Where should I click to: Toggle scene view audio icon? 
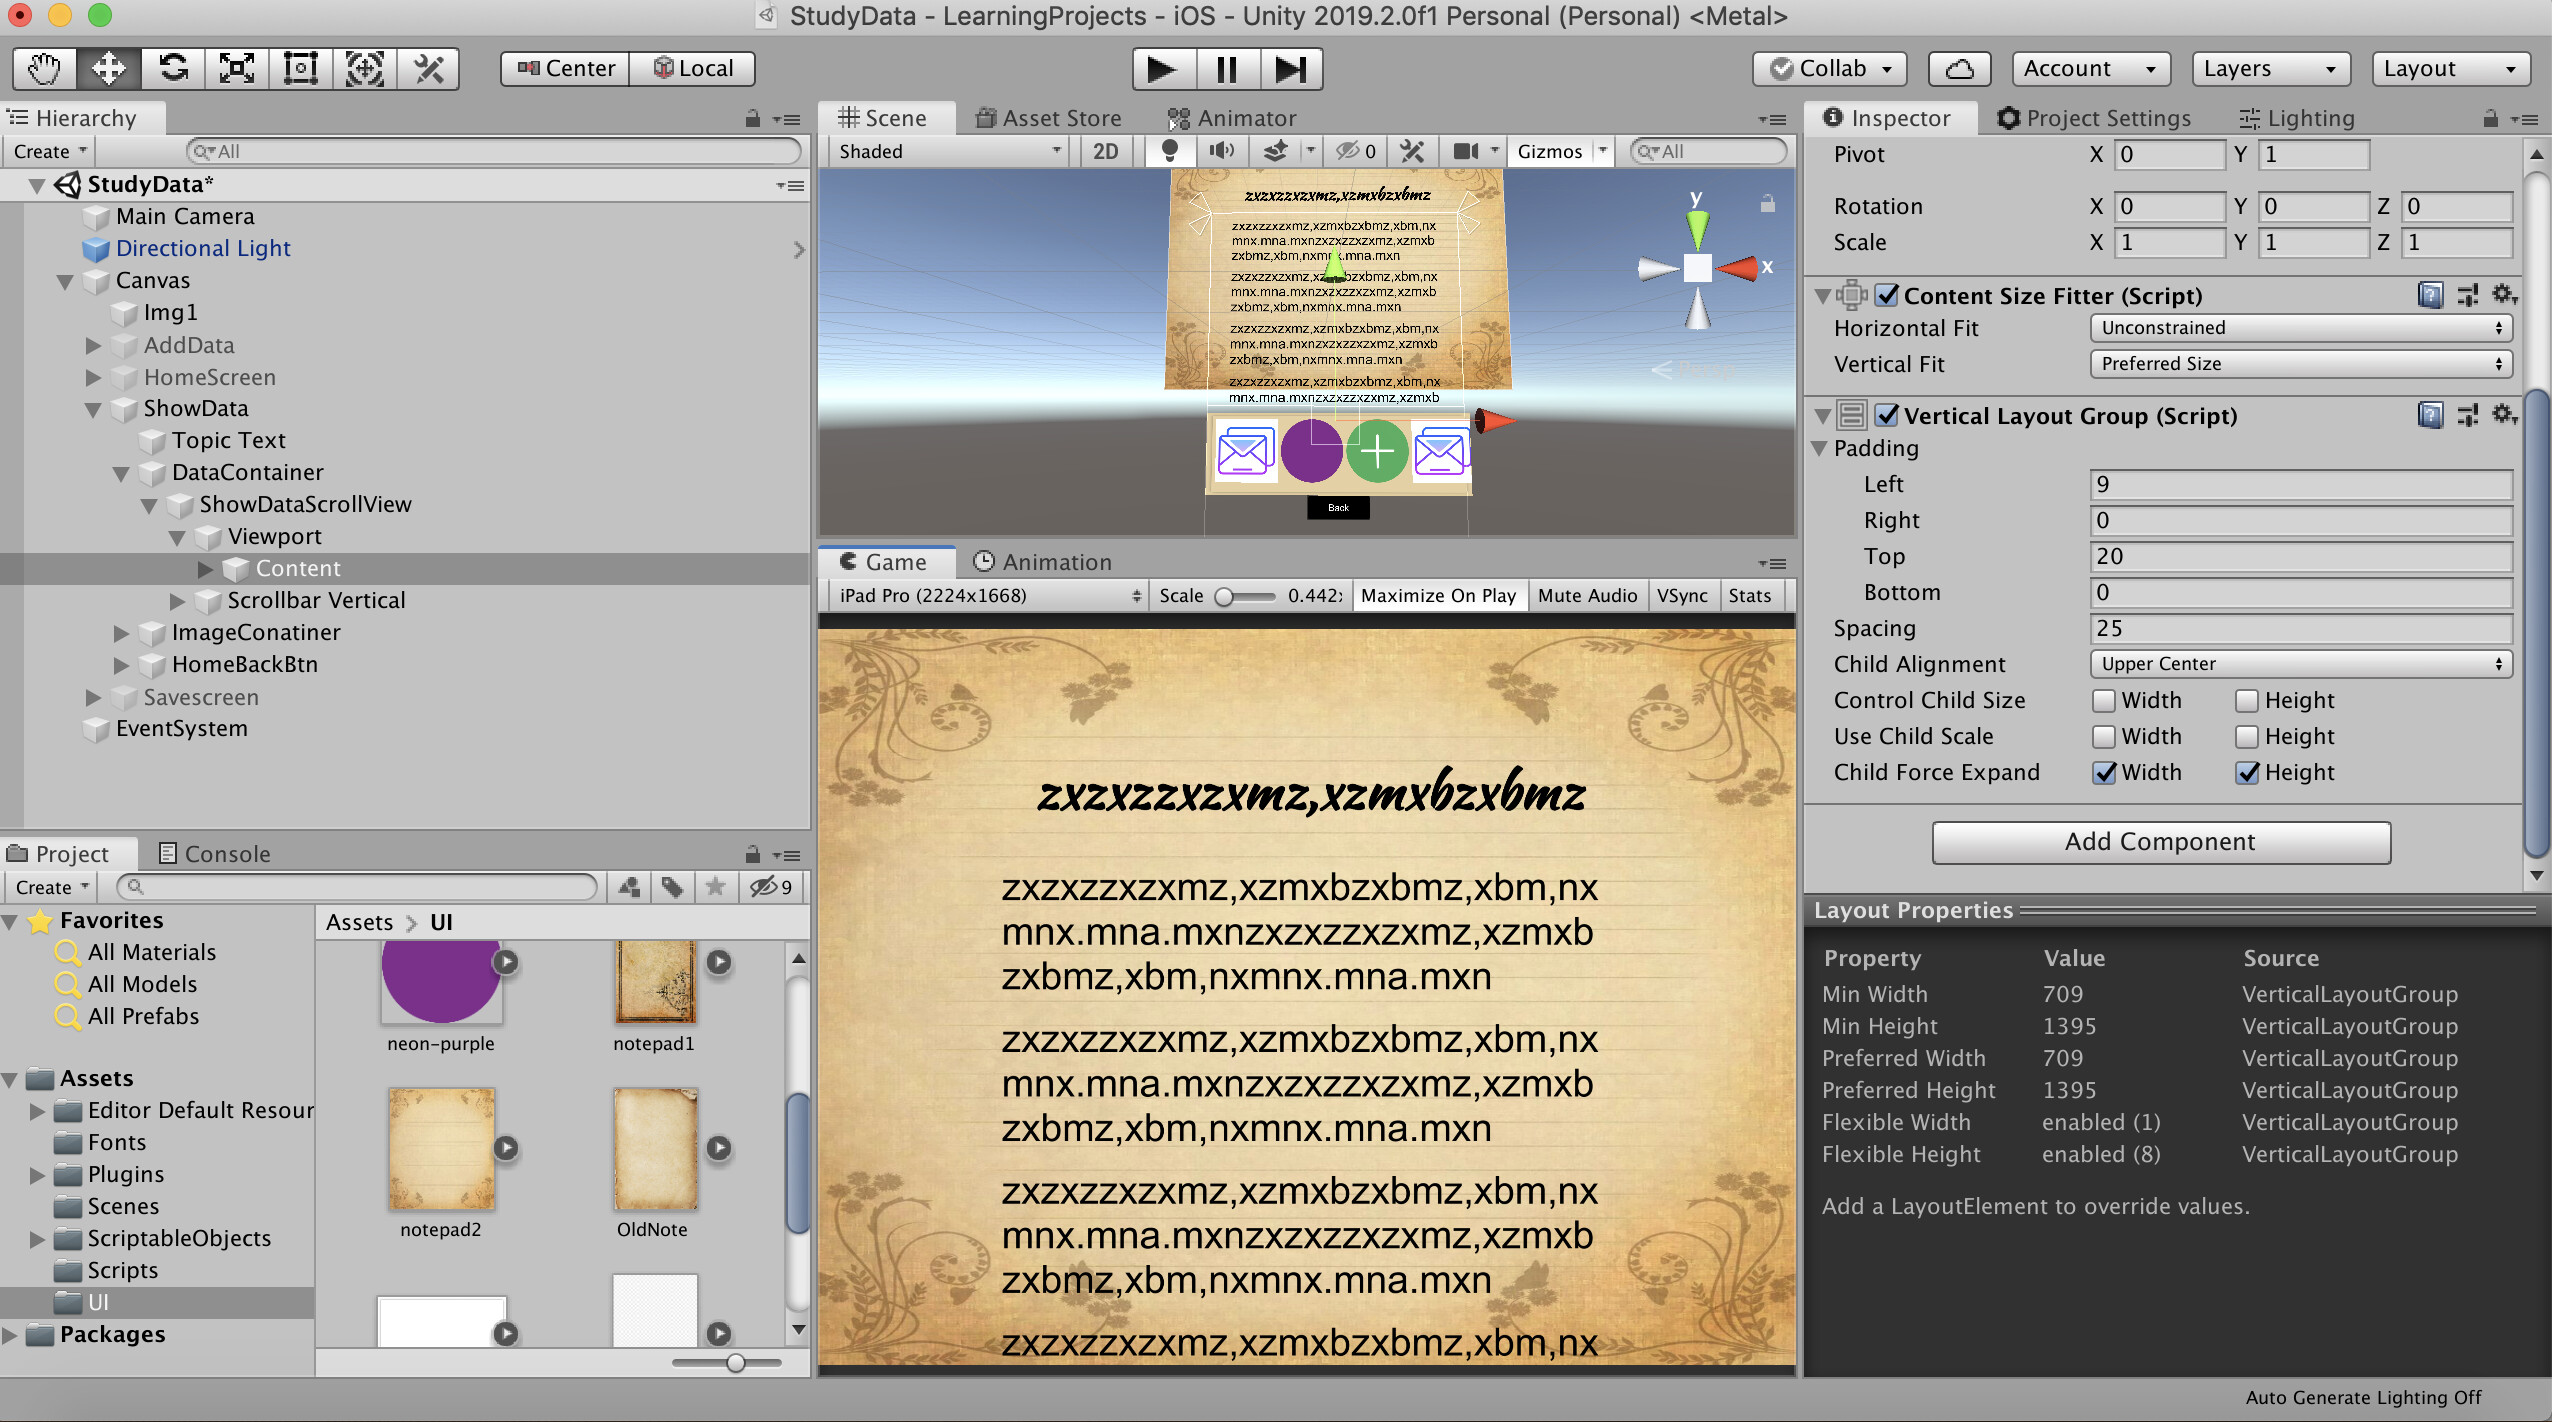click(x=1221, y=151)
